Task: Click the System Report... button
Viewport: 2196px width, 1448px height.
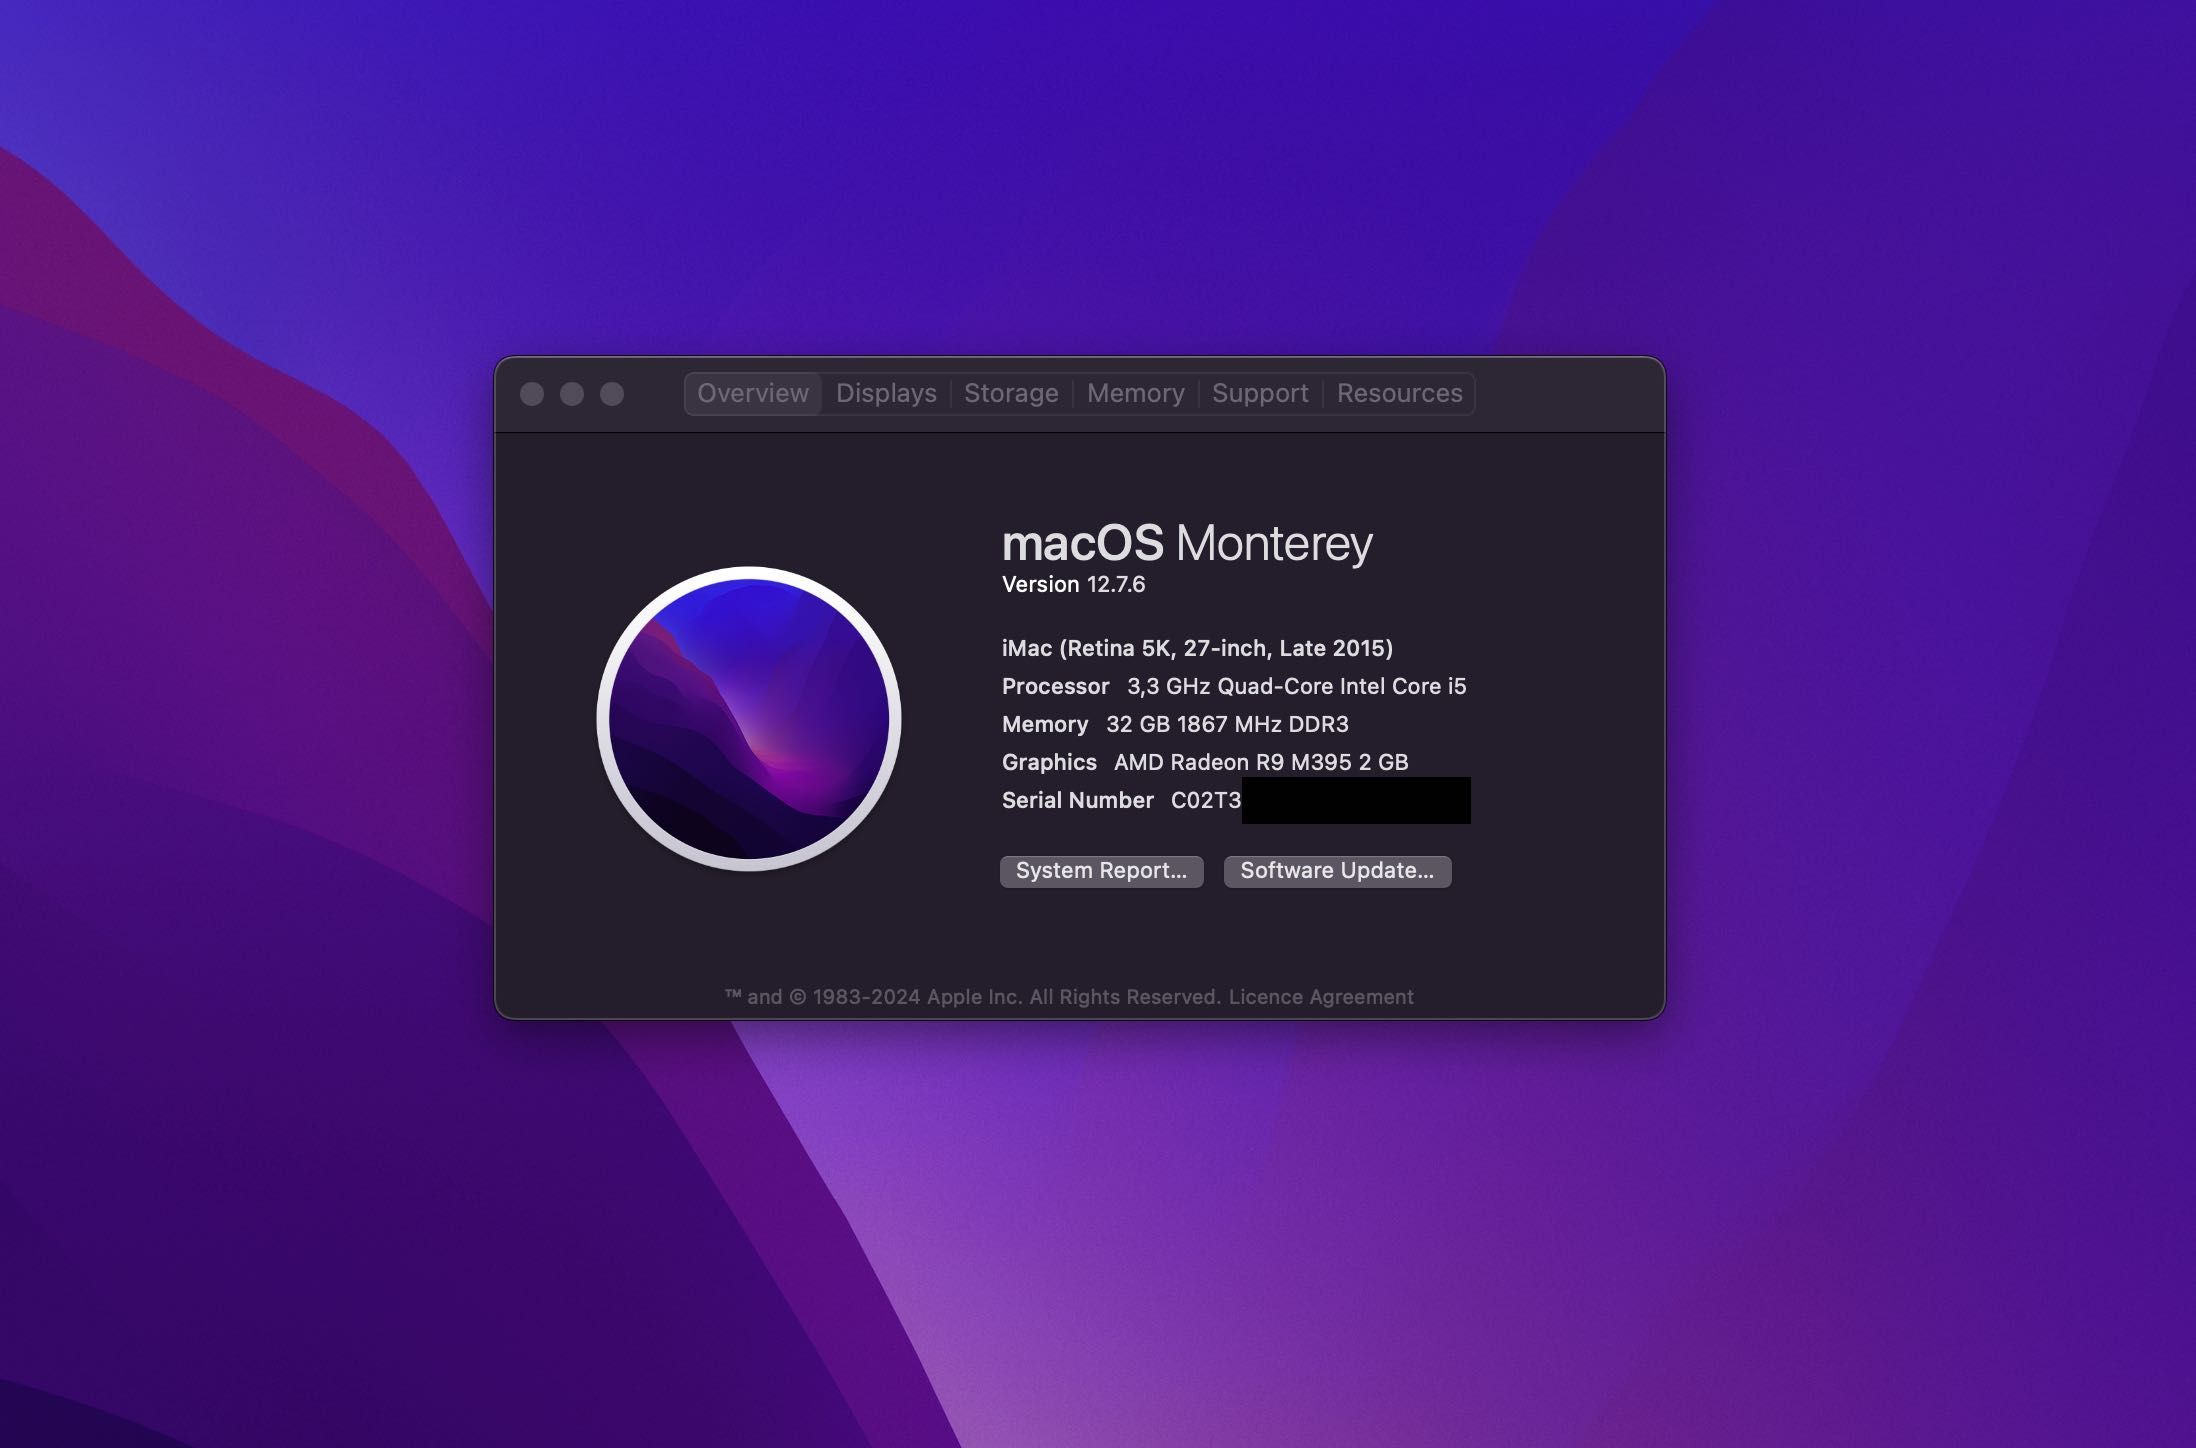Action: pos(1101,871)
